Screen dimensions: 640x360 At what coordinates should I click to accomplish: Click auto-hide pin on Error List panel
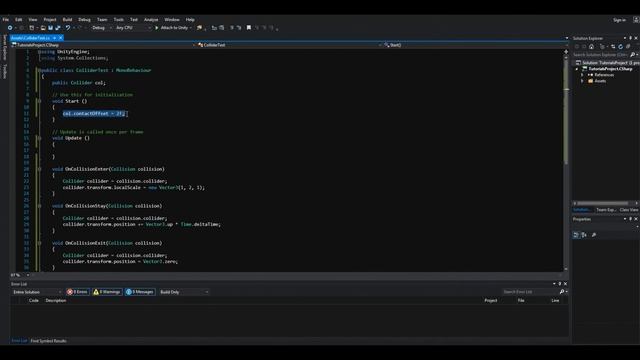560,284
